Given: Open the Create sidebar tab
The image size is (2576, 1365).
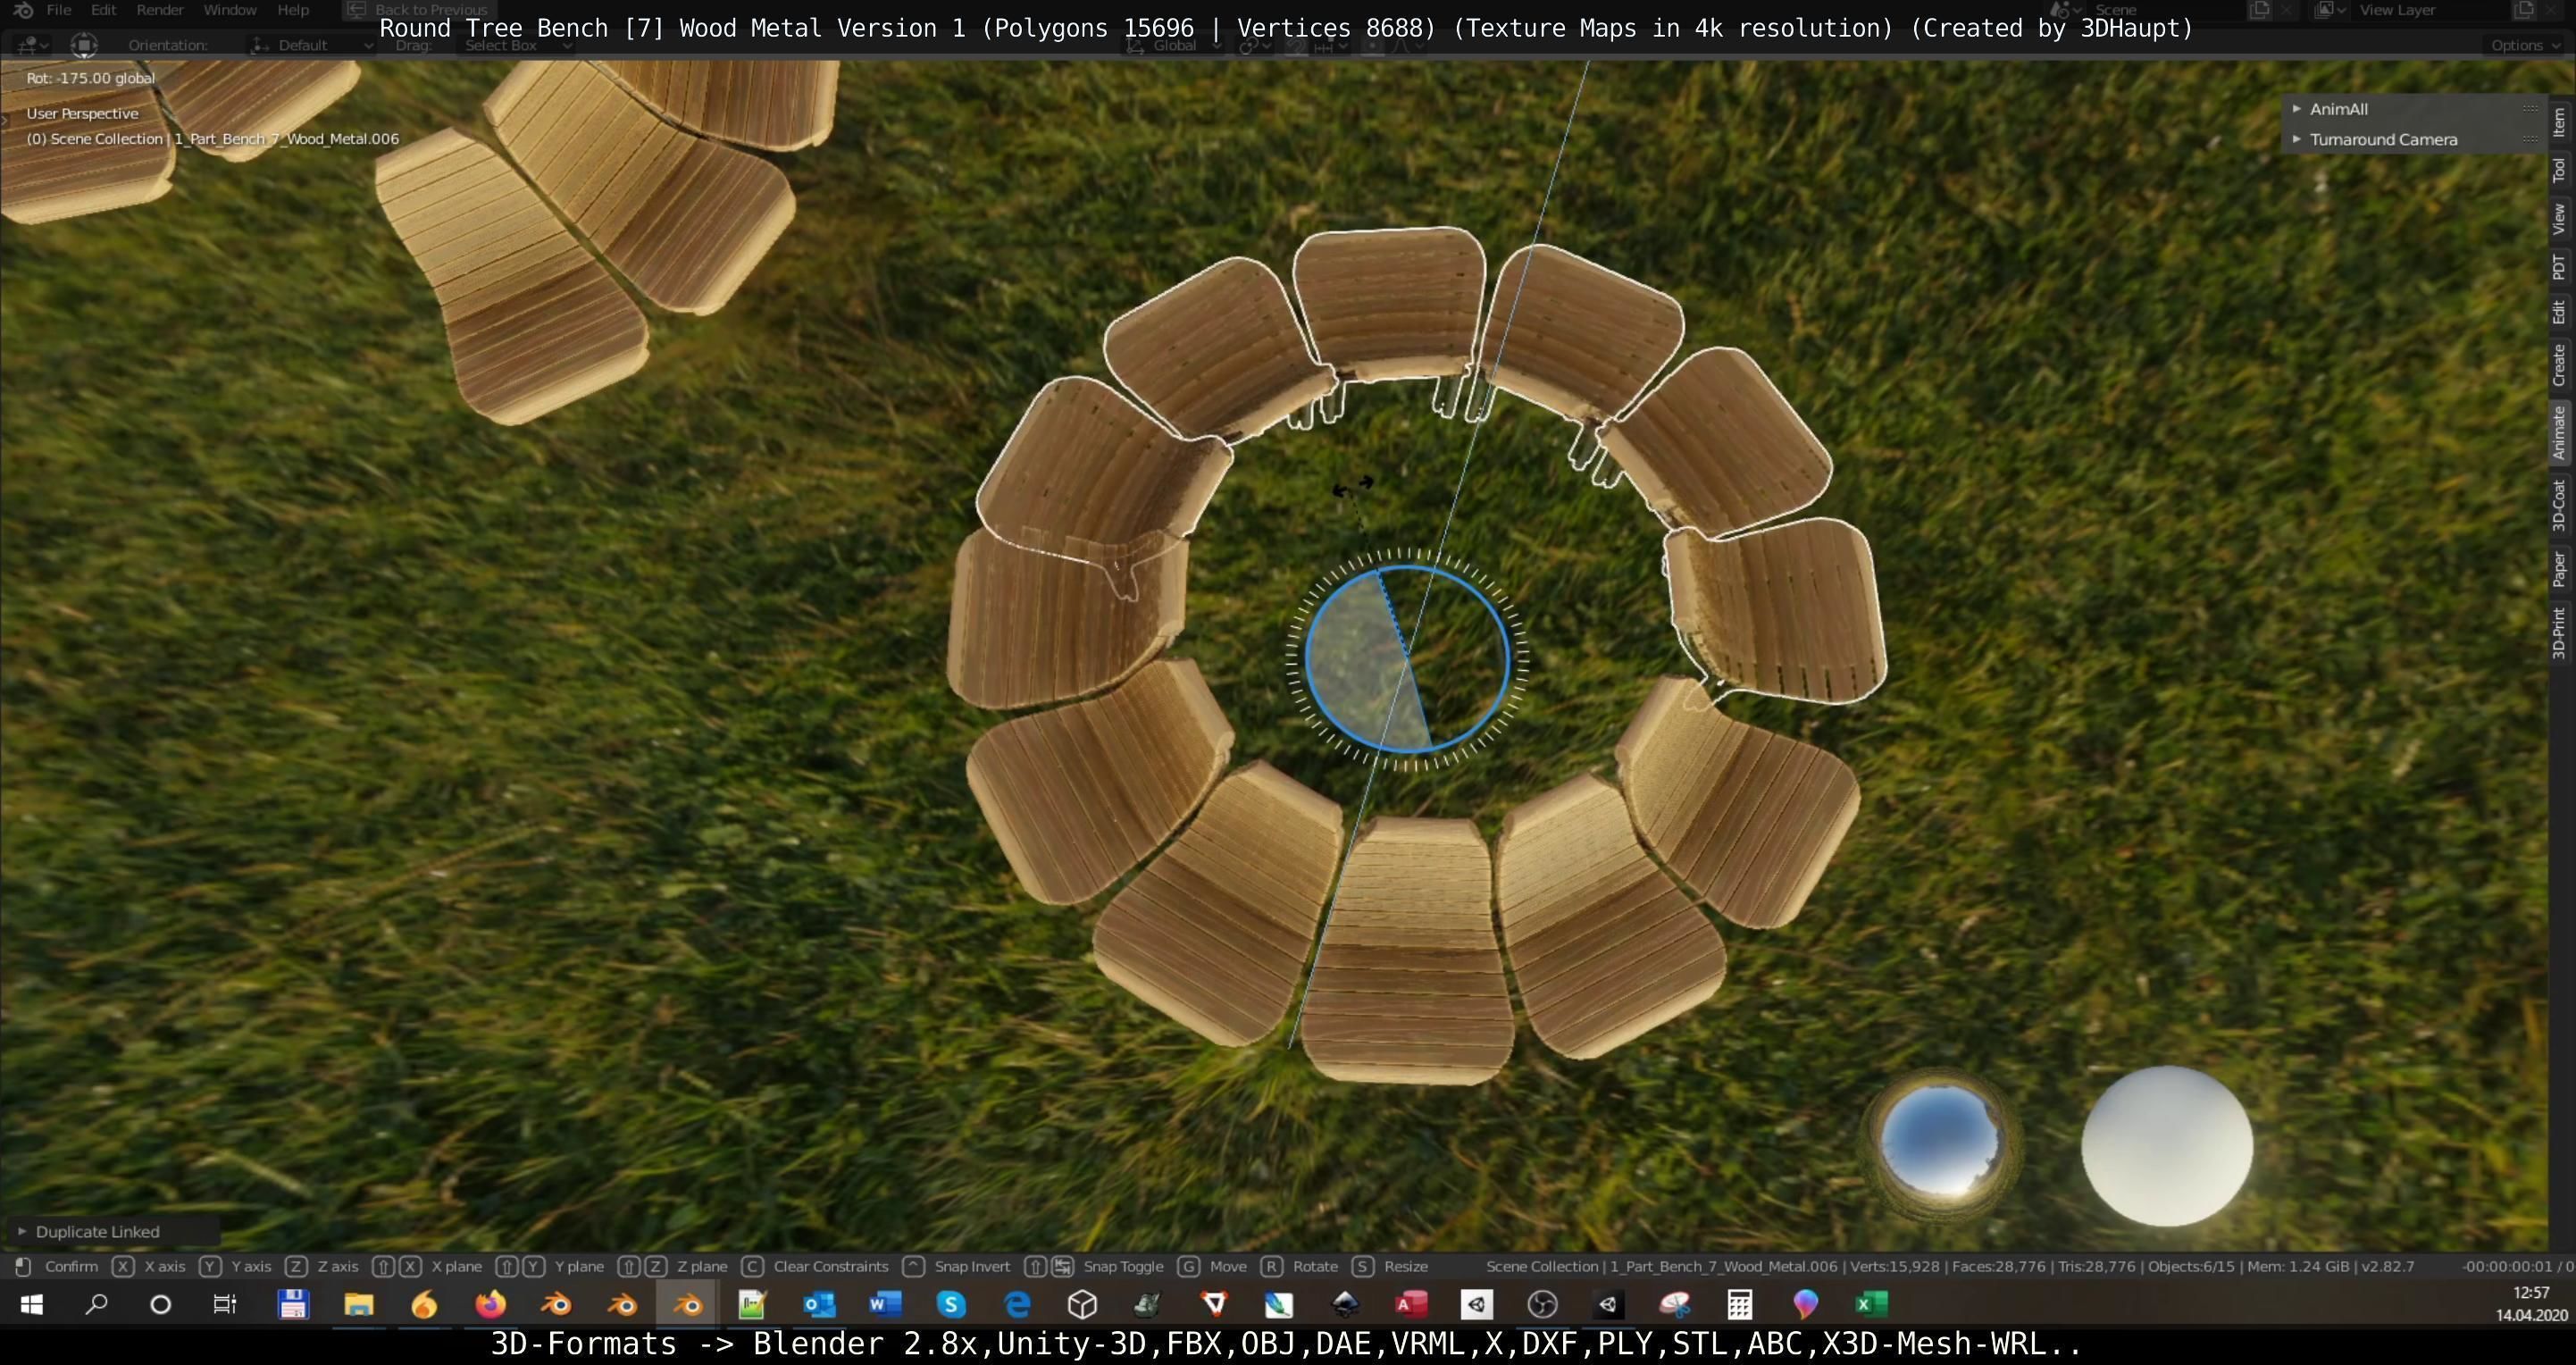Looking at the screenshot, I should pyautogui.click(x=2559, y=365).
